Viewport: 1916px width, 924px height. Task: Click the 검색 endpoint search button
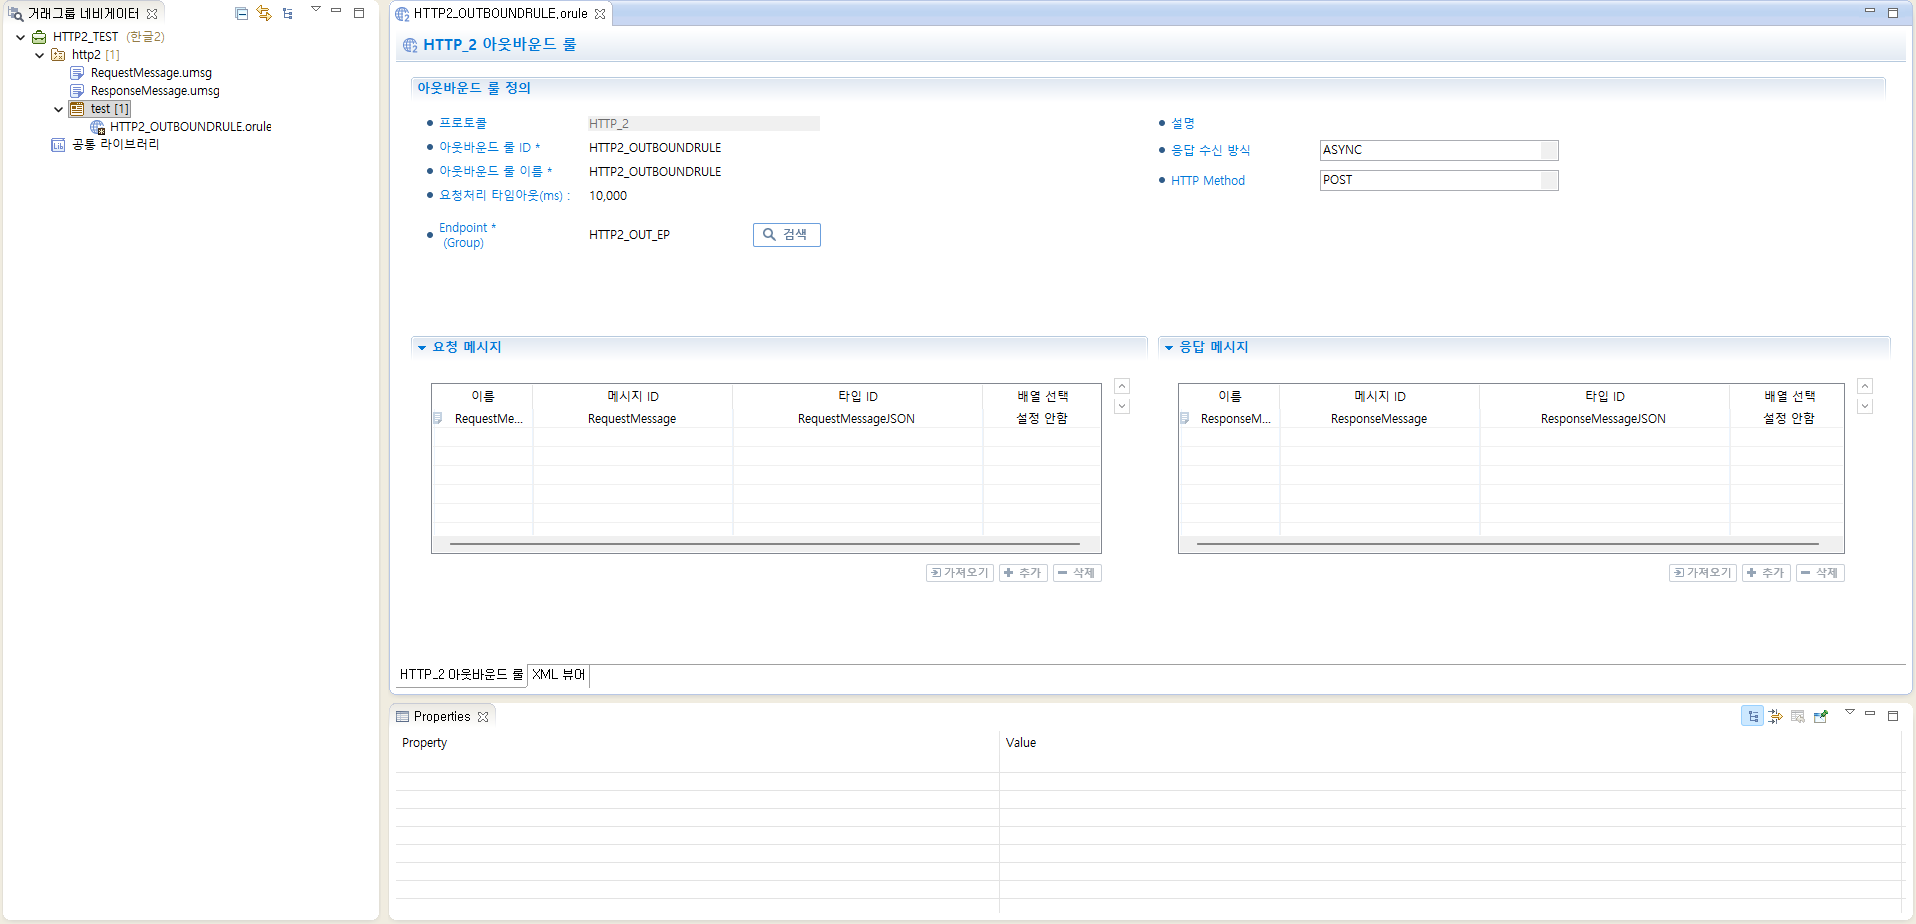click(x=786, y=234)
